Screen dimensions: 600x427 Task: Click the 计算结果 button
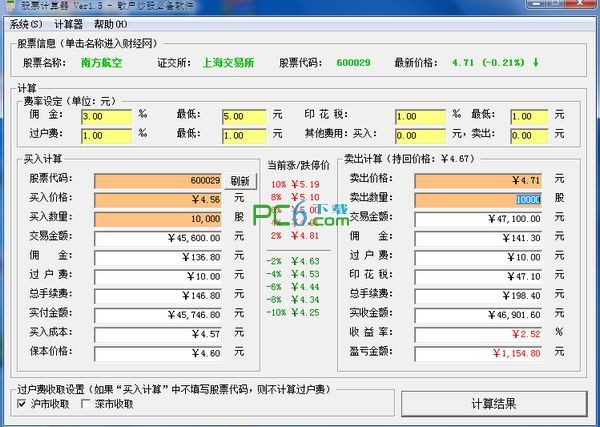(x=494, y=404)
